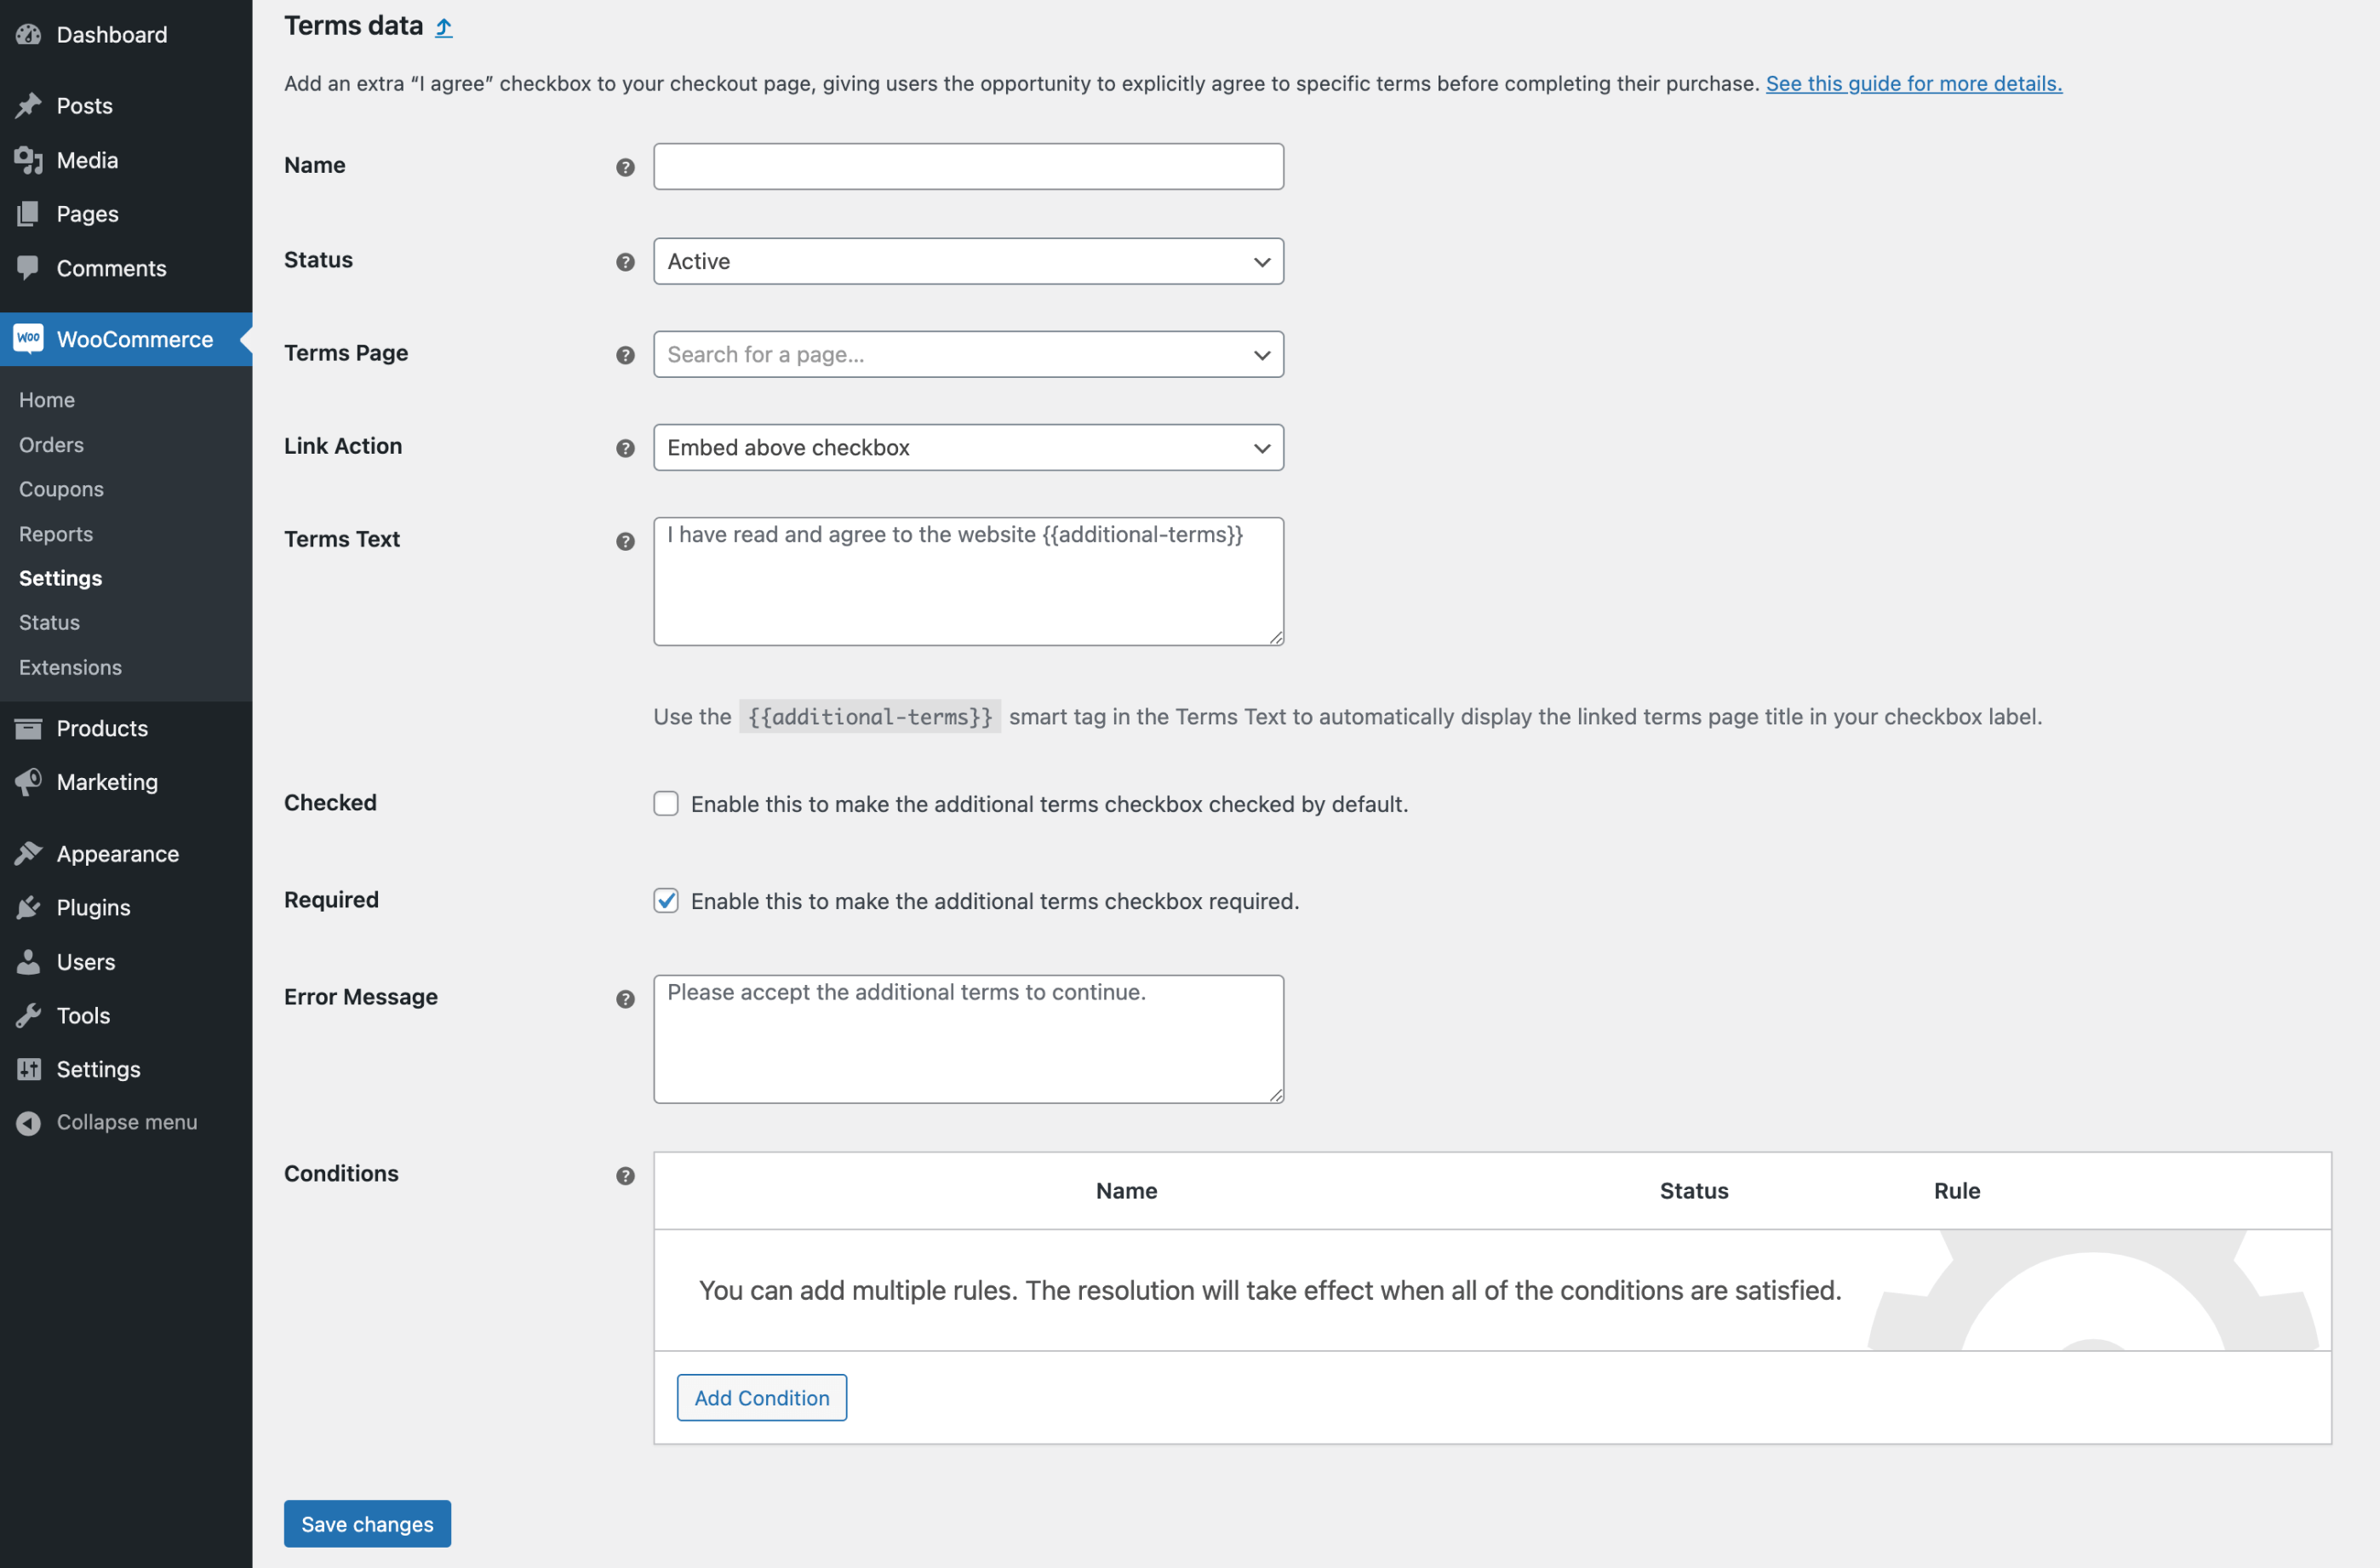Viewport: 2380px width, 1568px height.
Task: Open the Coupons submenu item
Action: pyautogui.click(x=61, y=489)
